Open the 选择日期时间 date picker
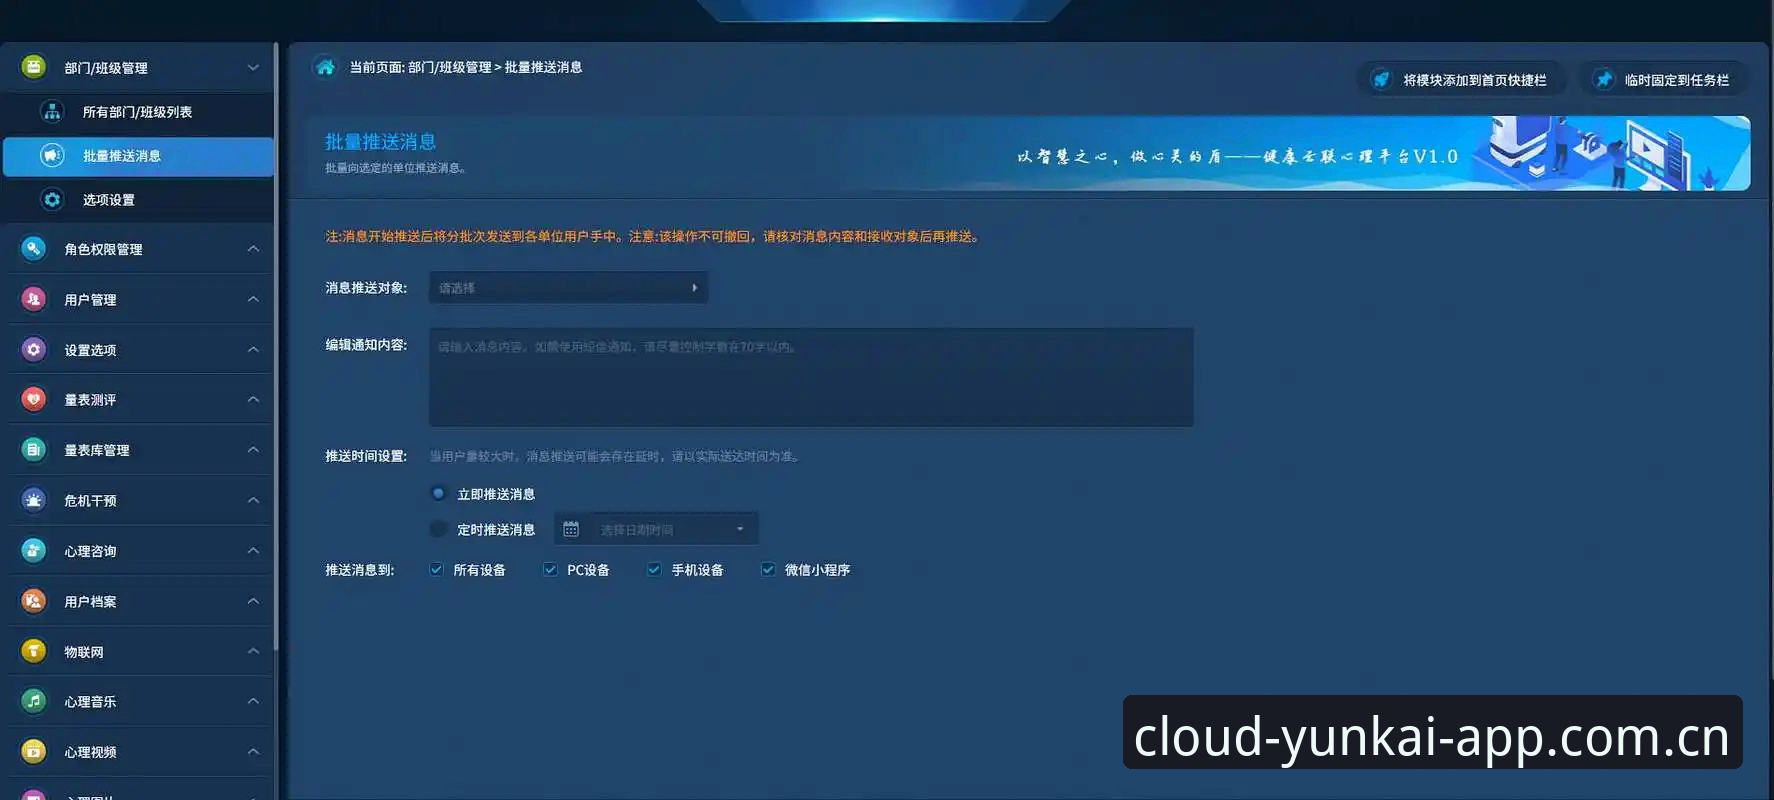 click(656, 529)
